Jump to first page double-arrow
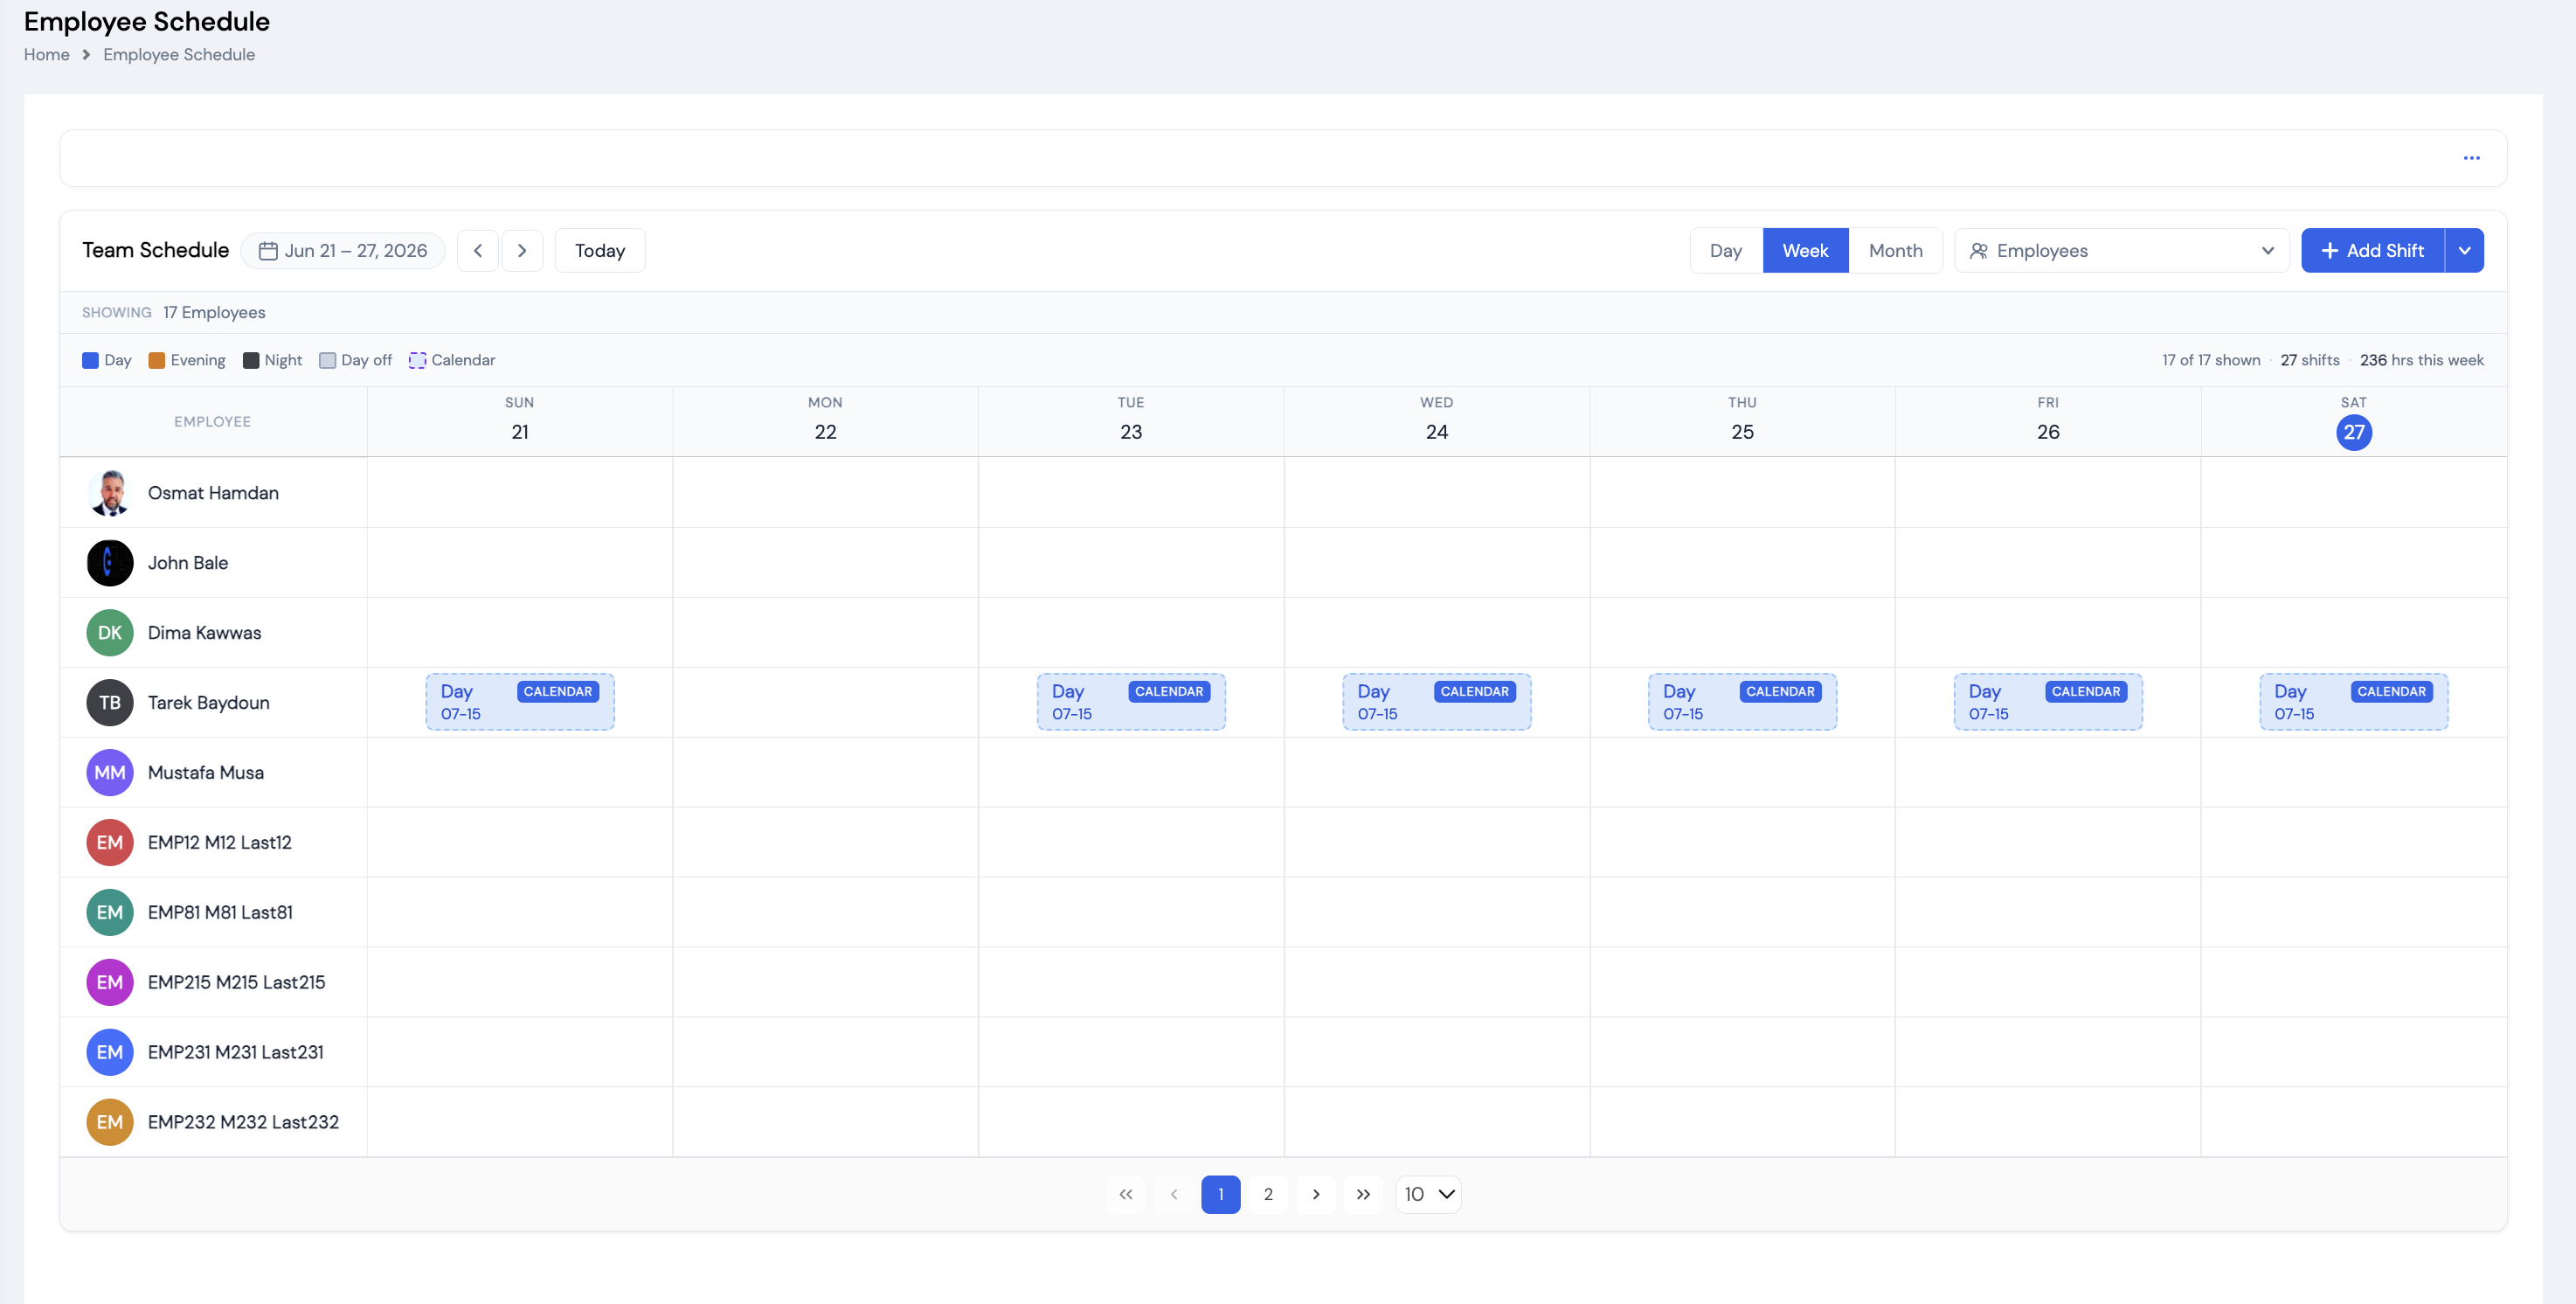 click(1126, 1194)
